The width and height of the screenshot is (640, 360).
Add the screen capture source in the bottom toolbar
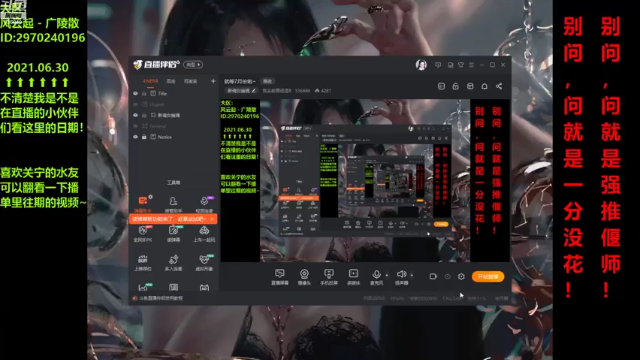[x=280, y=277]
